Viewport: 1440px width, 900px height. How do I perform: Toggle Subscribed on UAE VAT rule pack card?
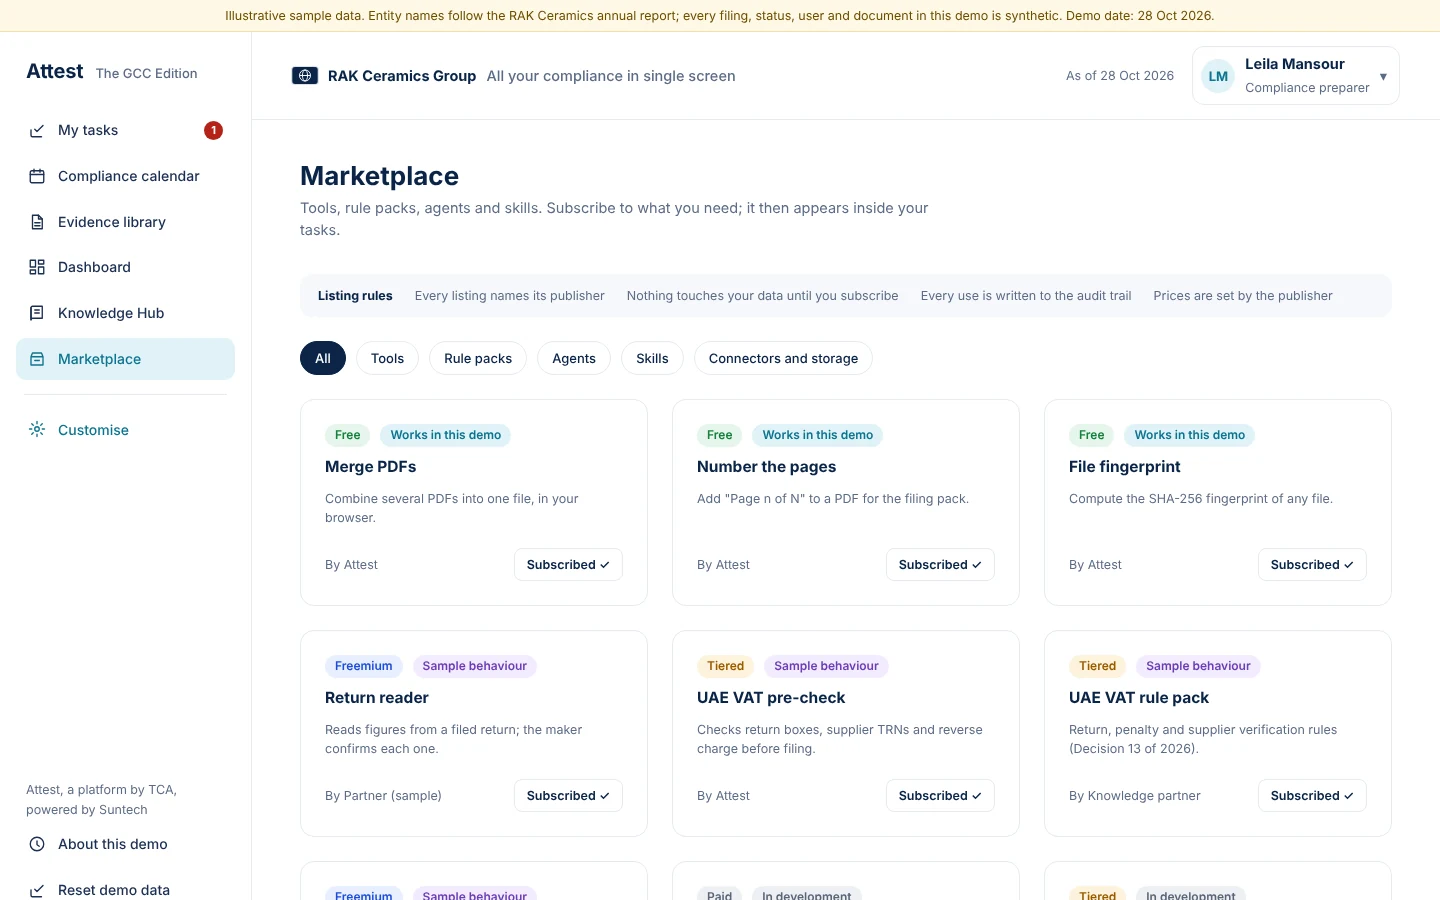click(1312, 796)
